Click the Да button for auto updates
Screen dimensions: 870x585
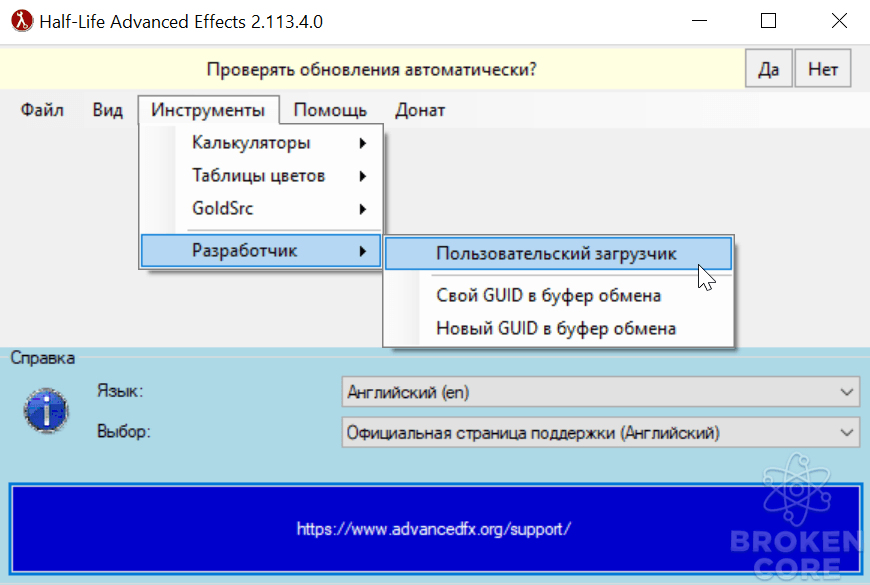pyautogui.click(x=768, y=69)
